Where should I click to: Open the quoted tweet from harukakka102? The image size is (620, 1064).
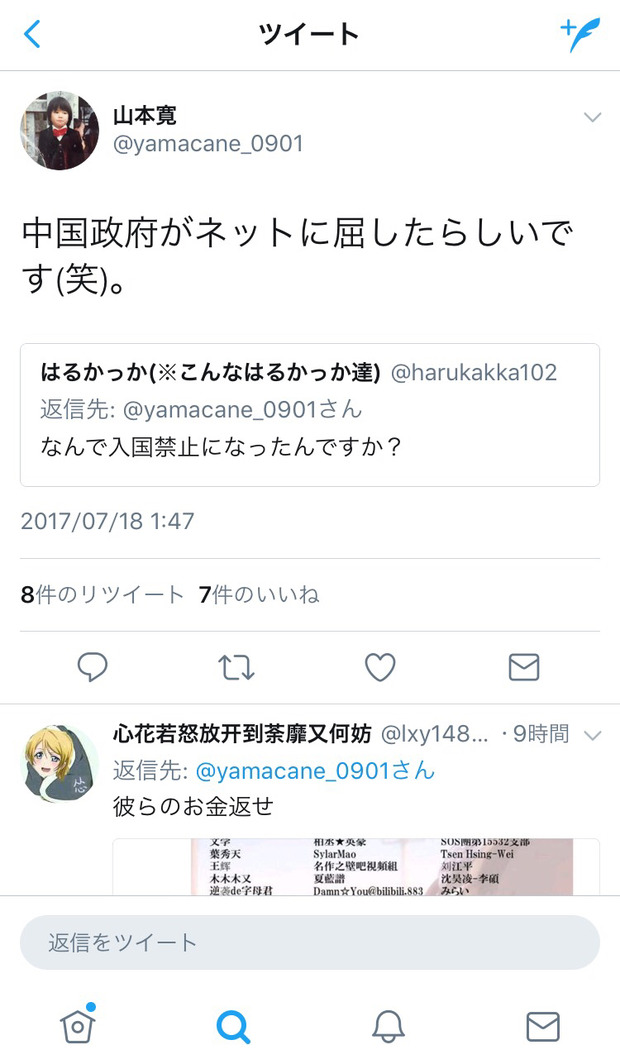pos(310,415)
